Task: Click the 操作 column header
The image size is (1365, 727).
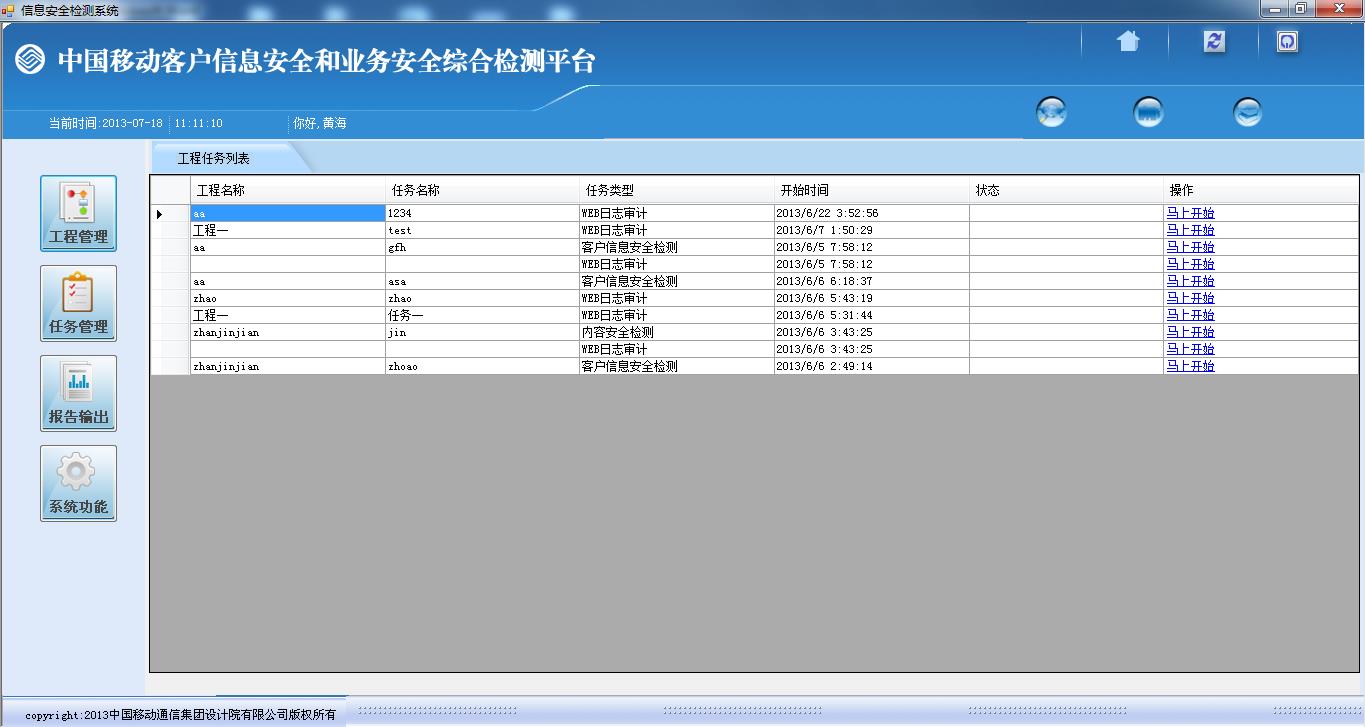Action: (1261, 190)
